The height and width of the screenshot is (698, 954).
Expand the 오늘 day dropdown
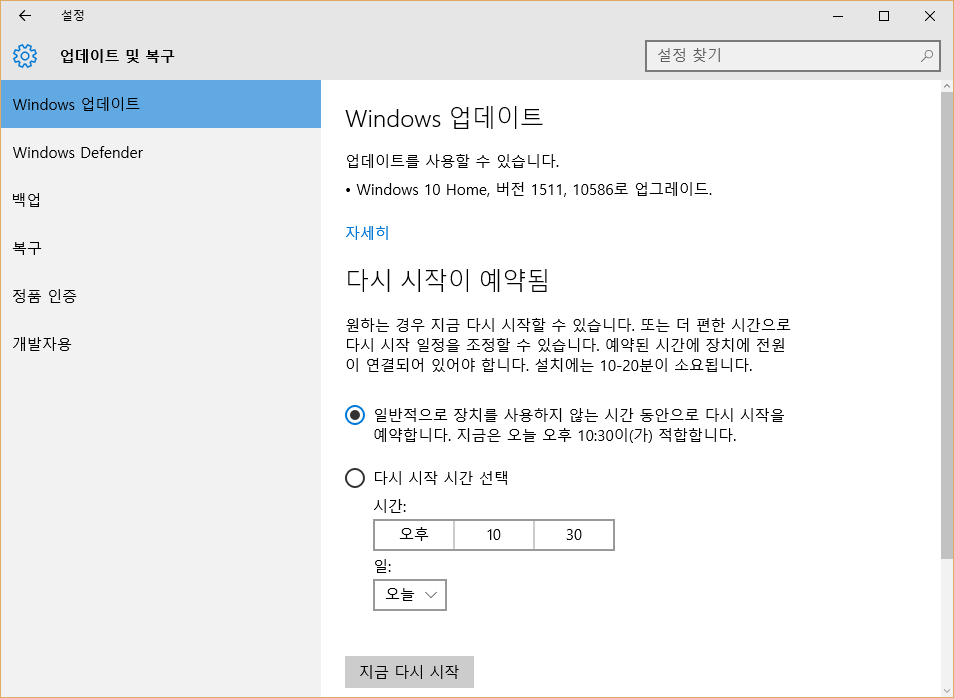point(409,595)
